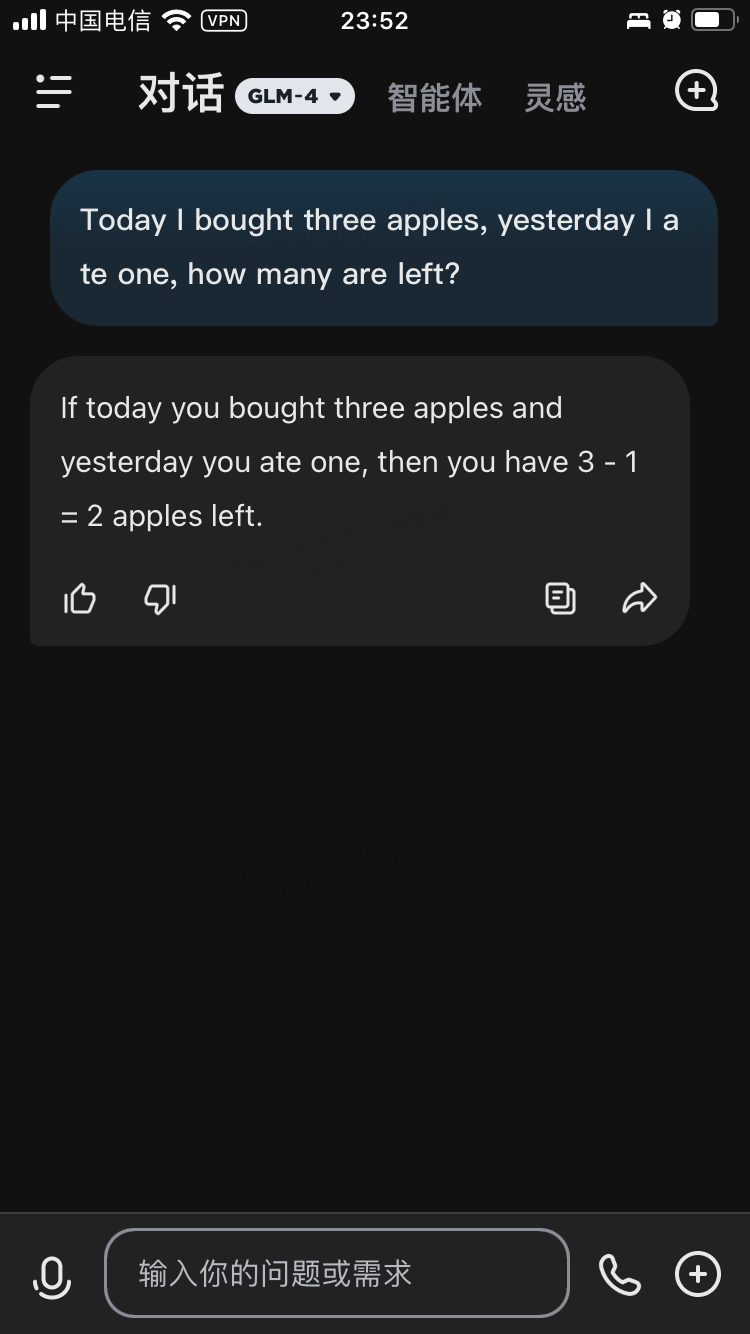The width and height of the screenshot is (750, 1334).
Task: Tap the user's apples question bubble
Action: 384,247
